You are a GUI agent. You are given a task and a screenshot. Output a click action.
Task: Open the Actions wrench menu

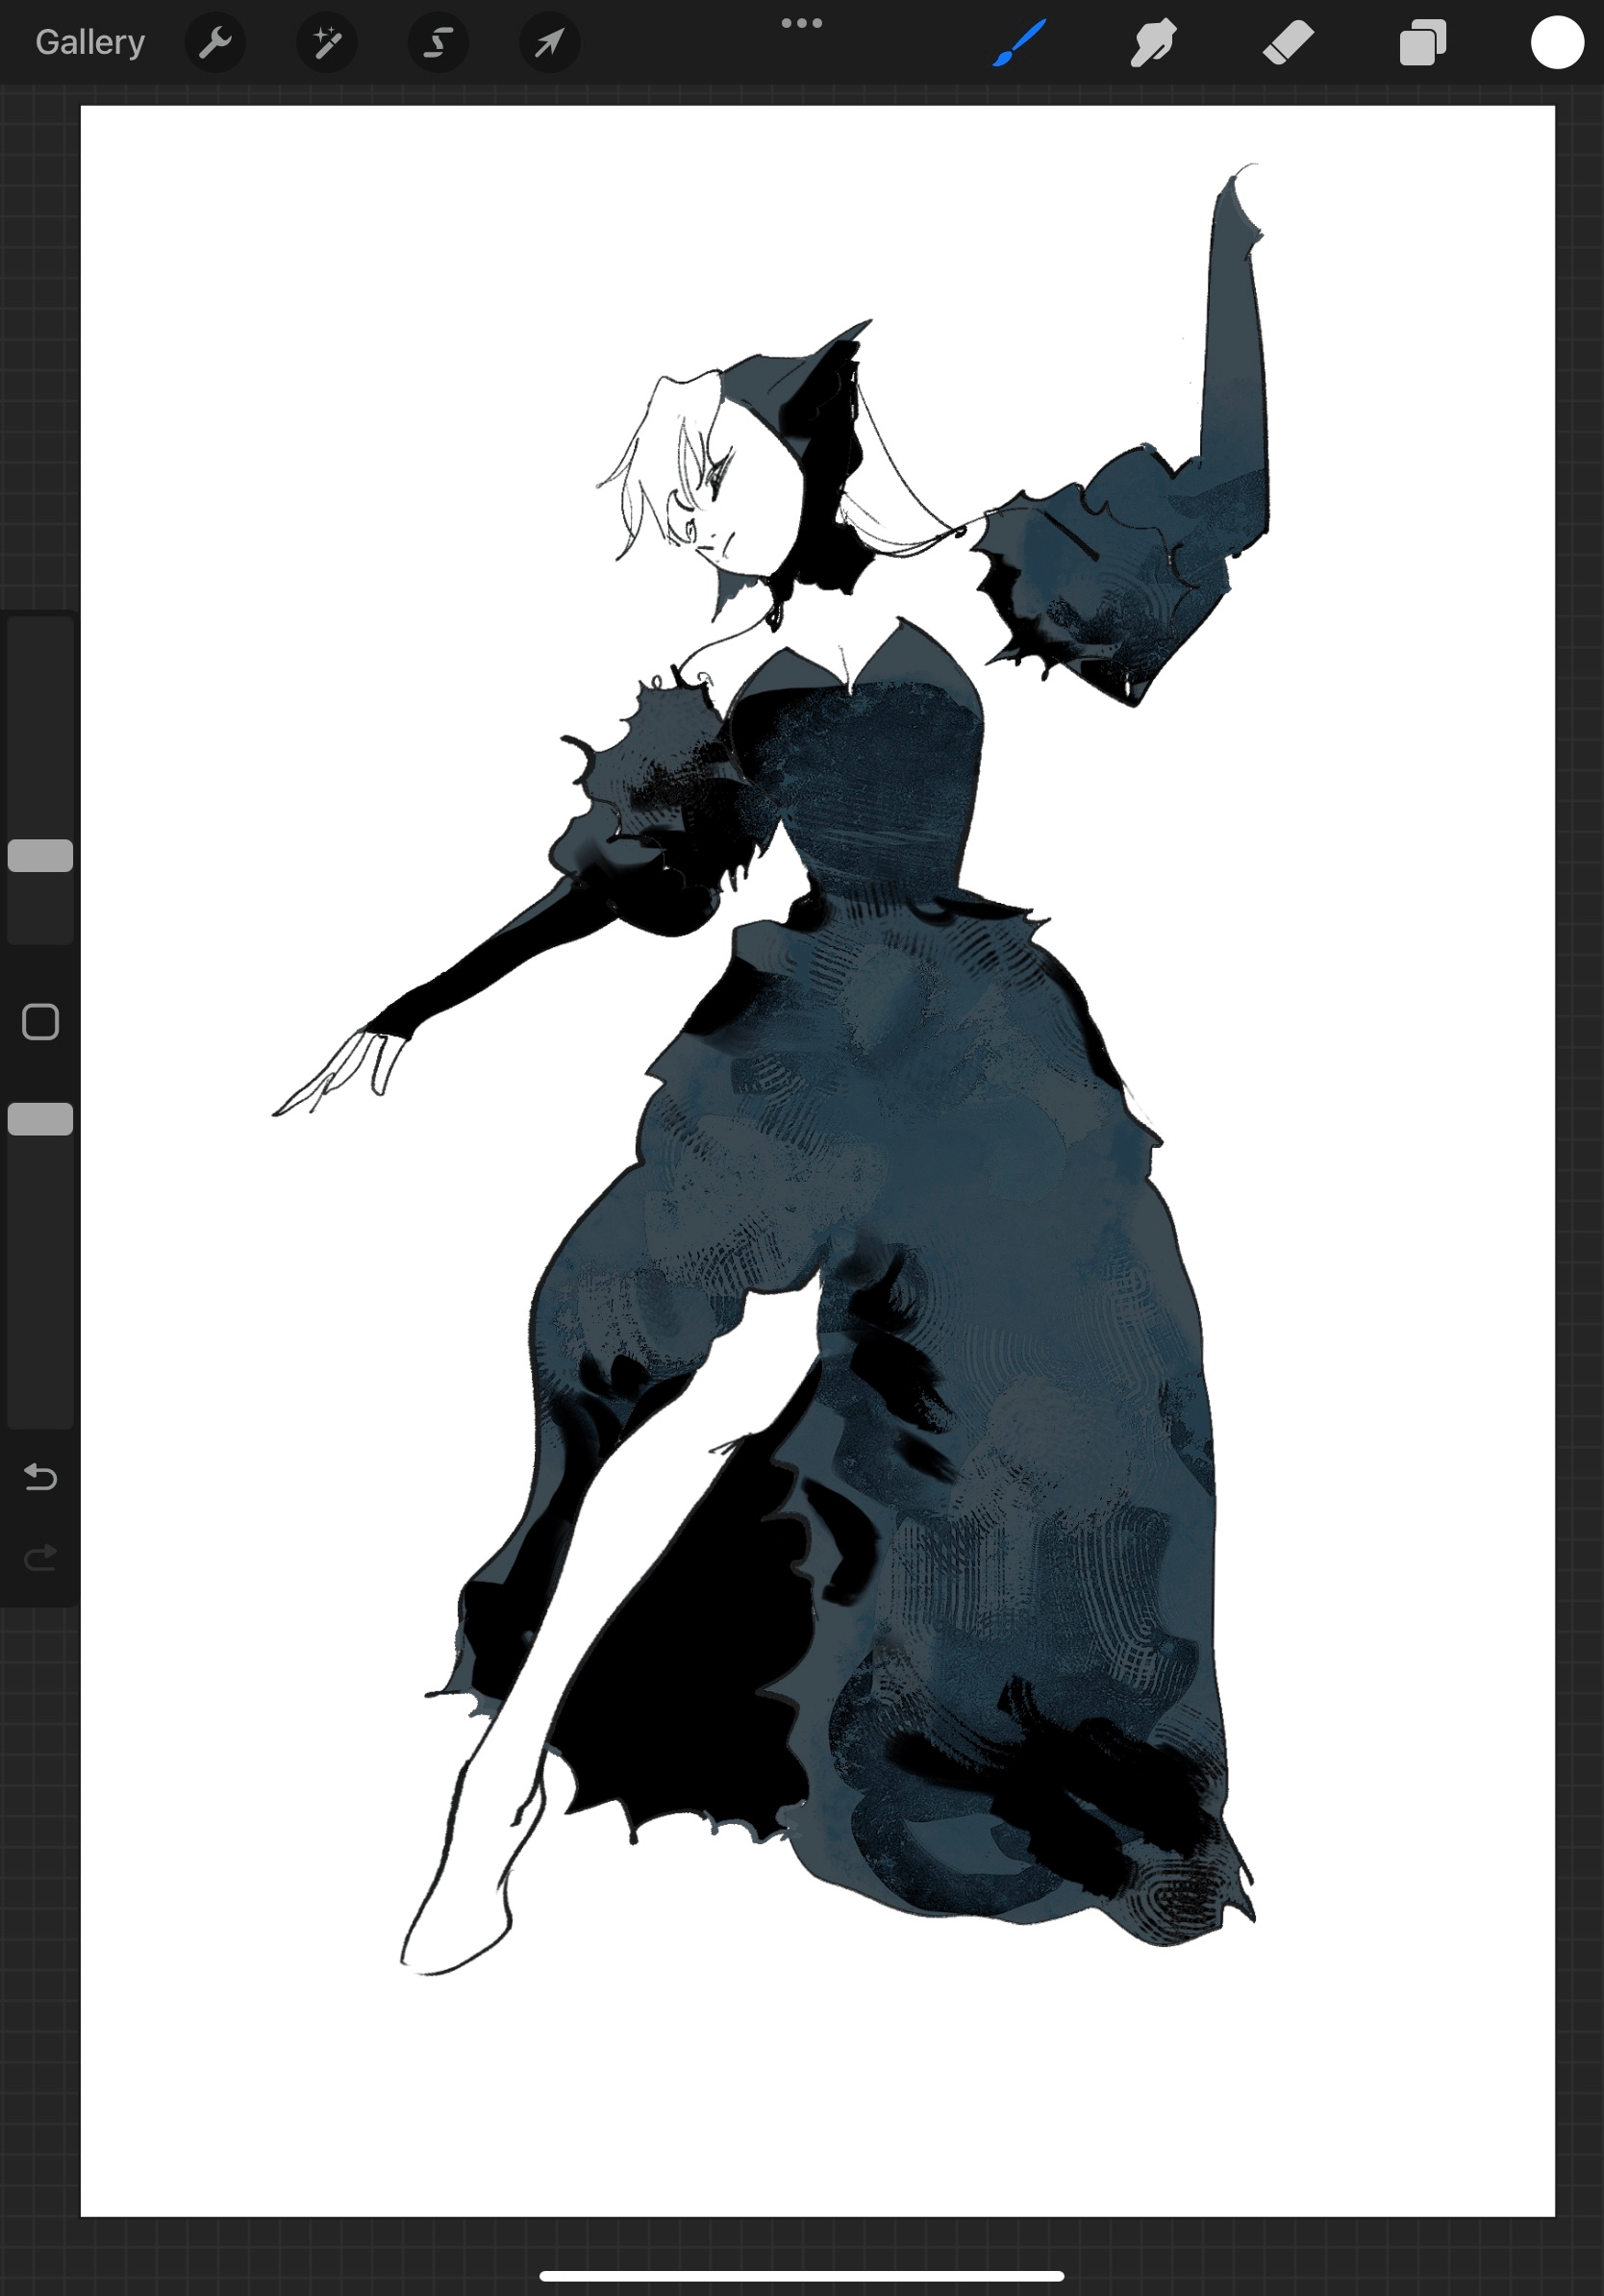pyautogui.click(x=215, y=43)
